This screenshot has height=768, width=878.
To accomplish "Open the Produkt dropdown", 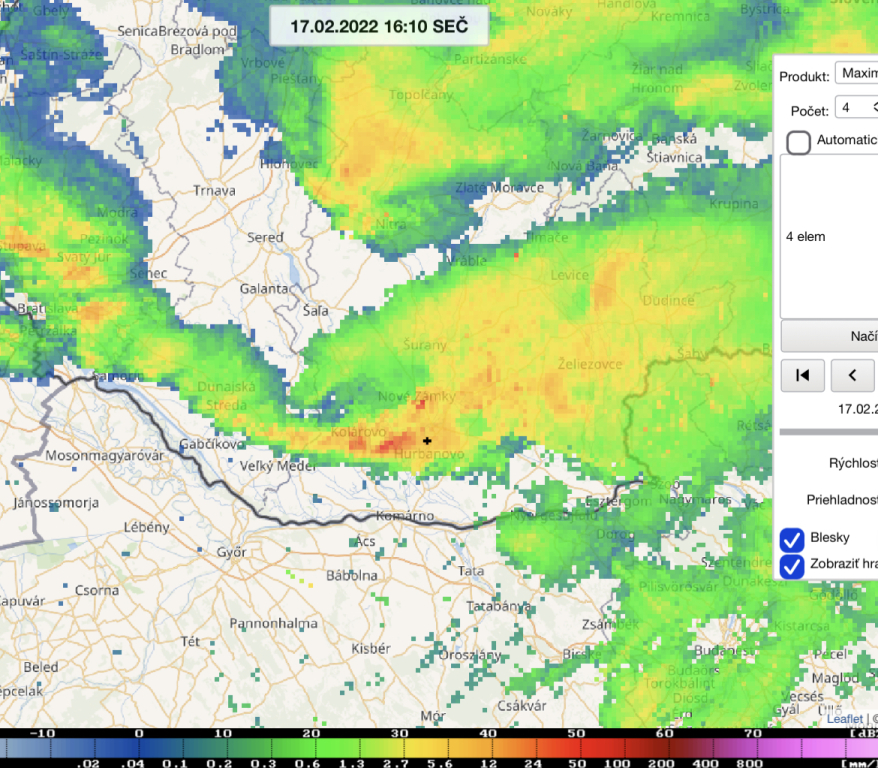I will point(856,74).
